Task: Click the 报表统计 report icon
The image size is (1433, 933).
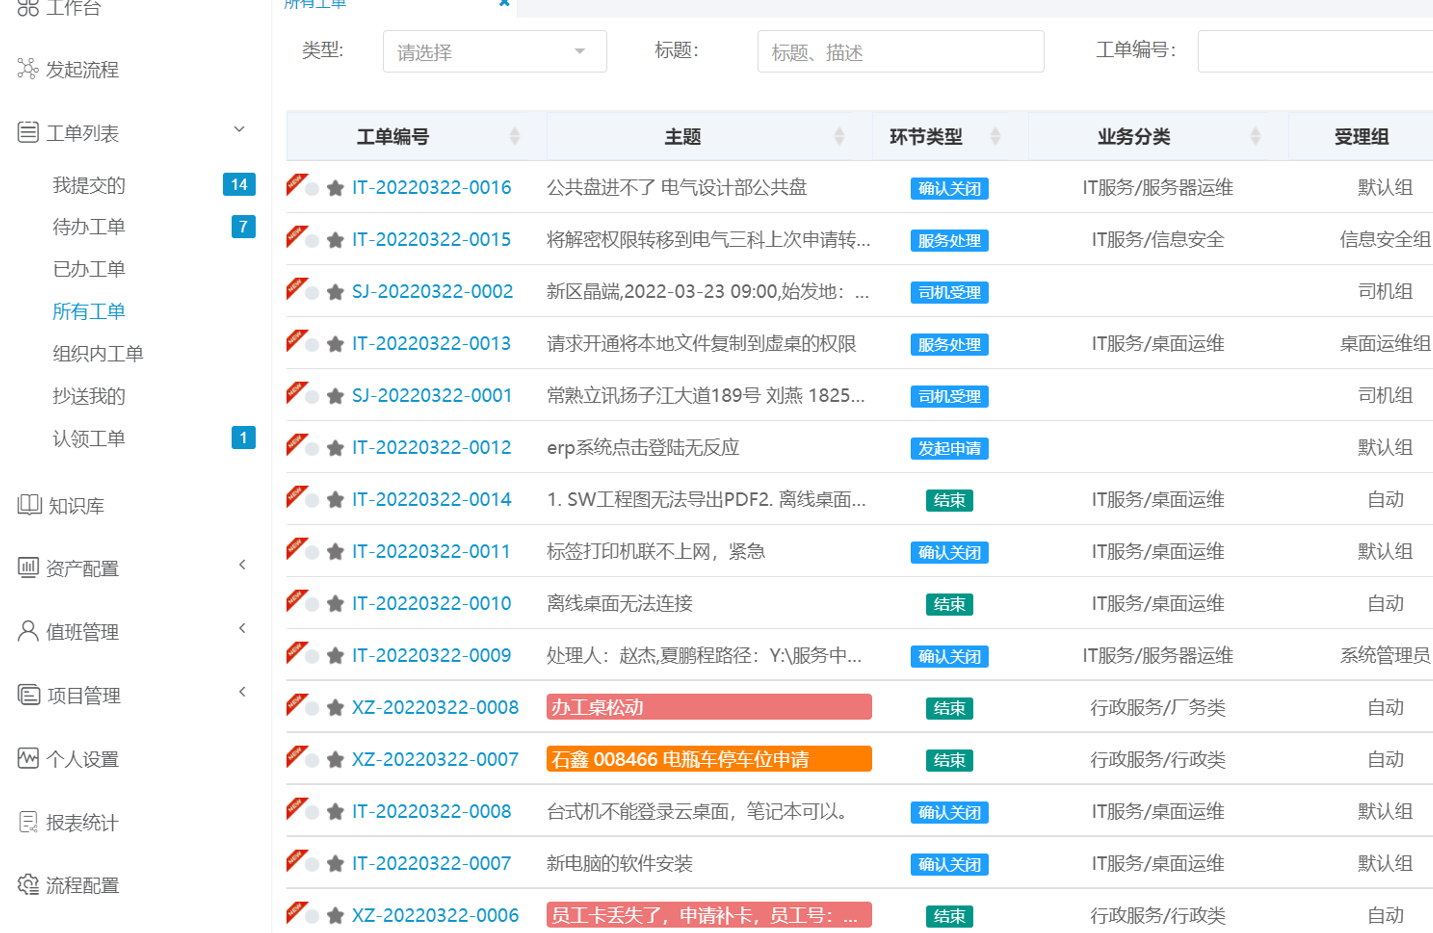Action: coord(28,822)
